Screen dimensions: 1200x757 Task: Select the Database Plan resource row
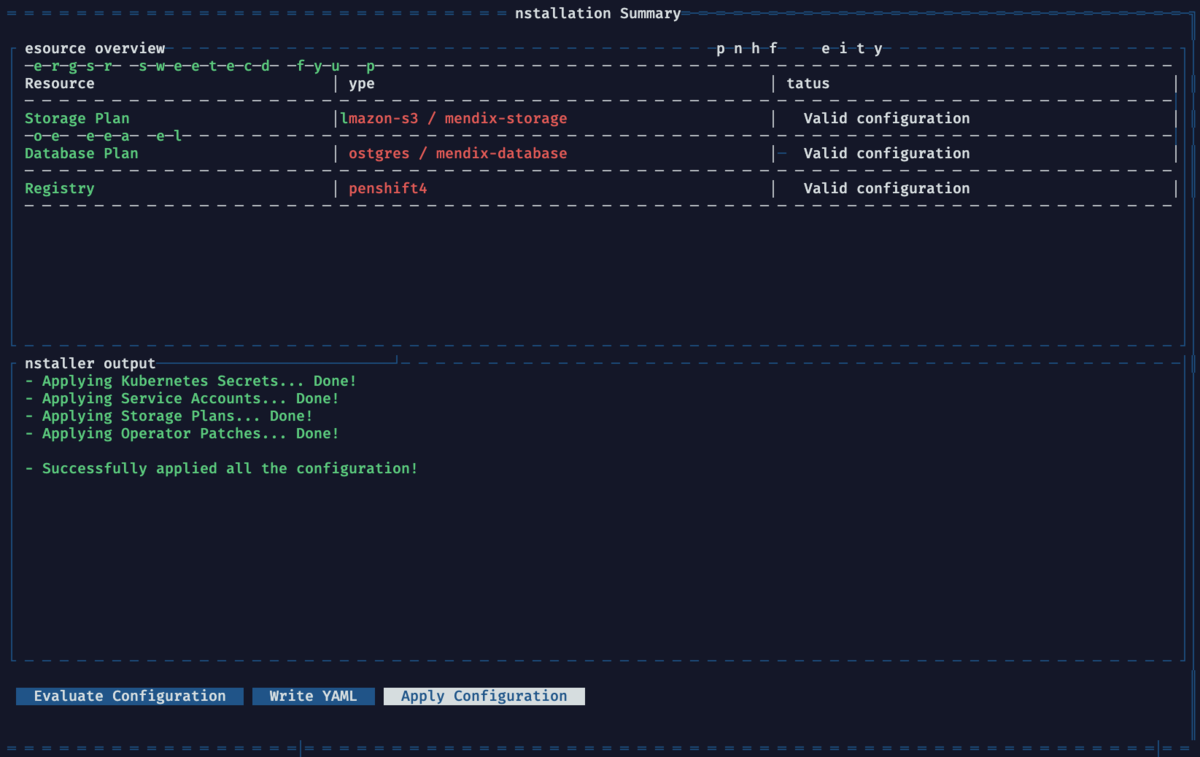(600, 154)
